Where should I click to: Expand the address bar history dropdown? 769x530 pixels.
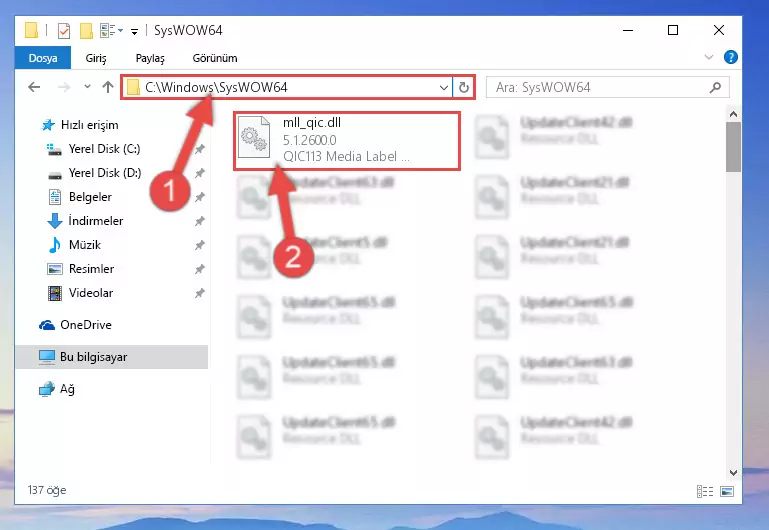pos(444,88)
